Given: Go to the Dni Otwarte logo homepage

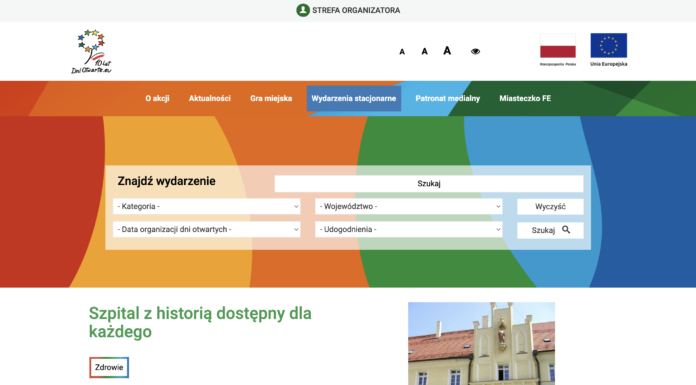Looking at the screenshot, I should [92, 52].
